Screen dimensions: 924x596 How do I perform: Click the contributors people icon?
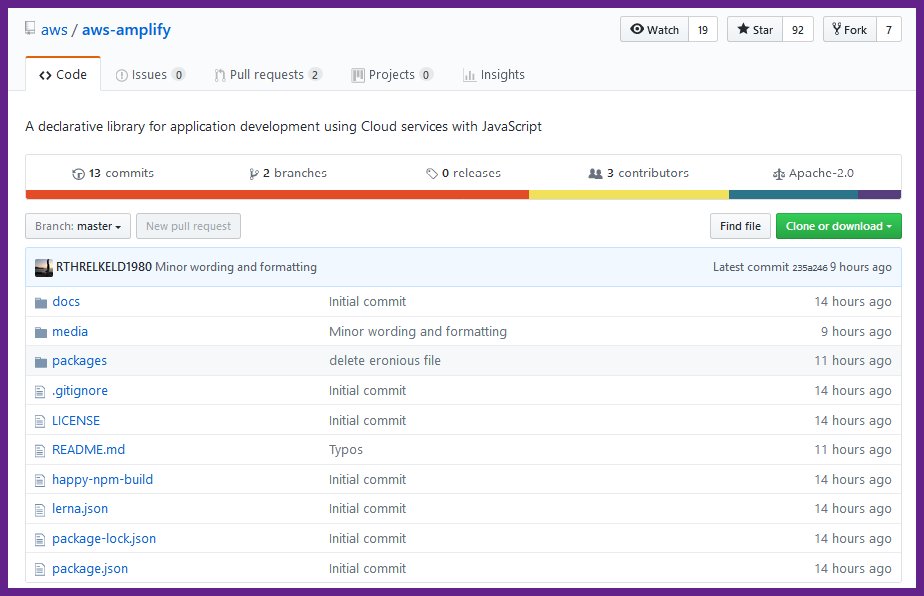[x=596, y=174]
